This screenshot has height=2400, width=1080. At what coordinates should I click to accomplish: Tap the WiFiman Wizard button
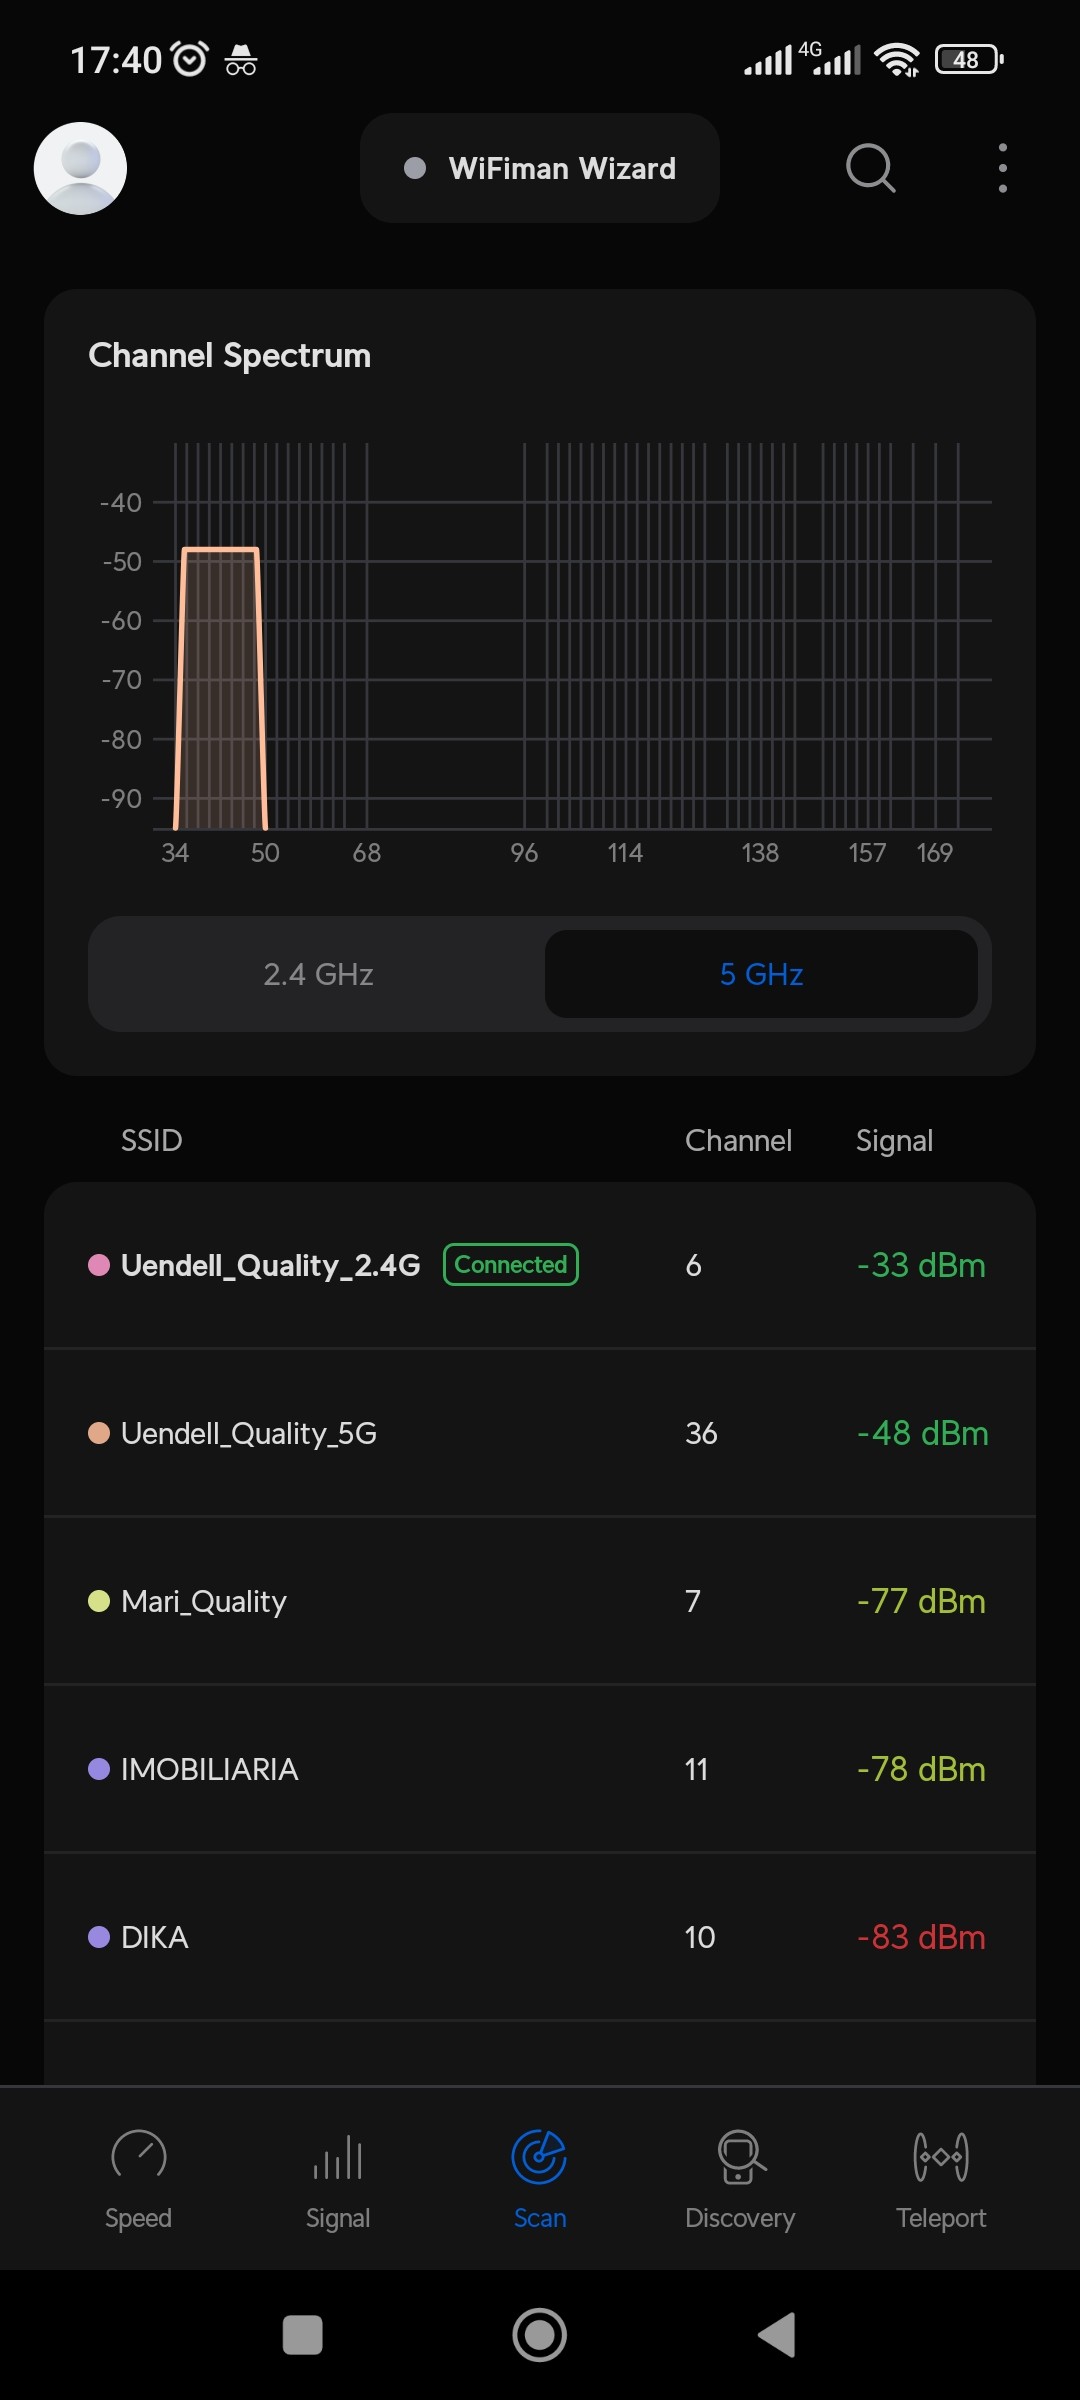pos(540,168)
